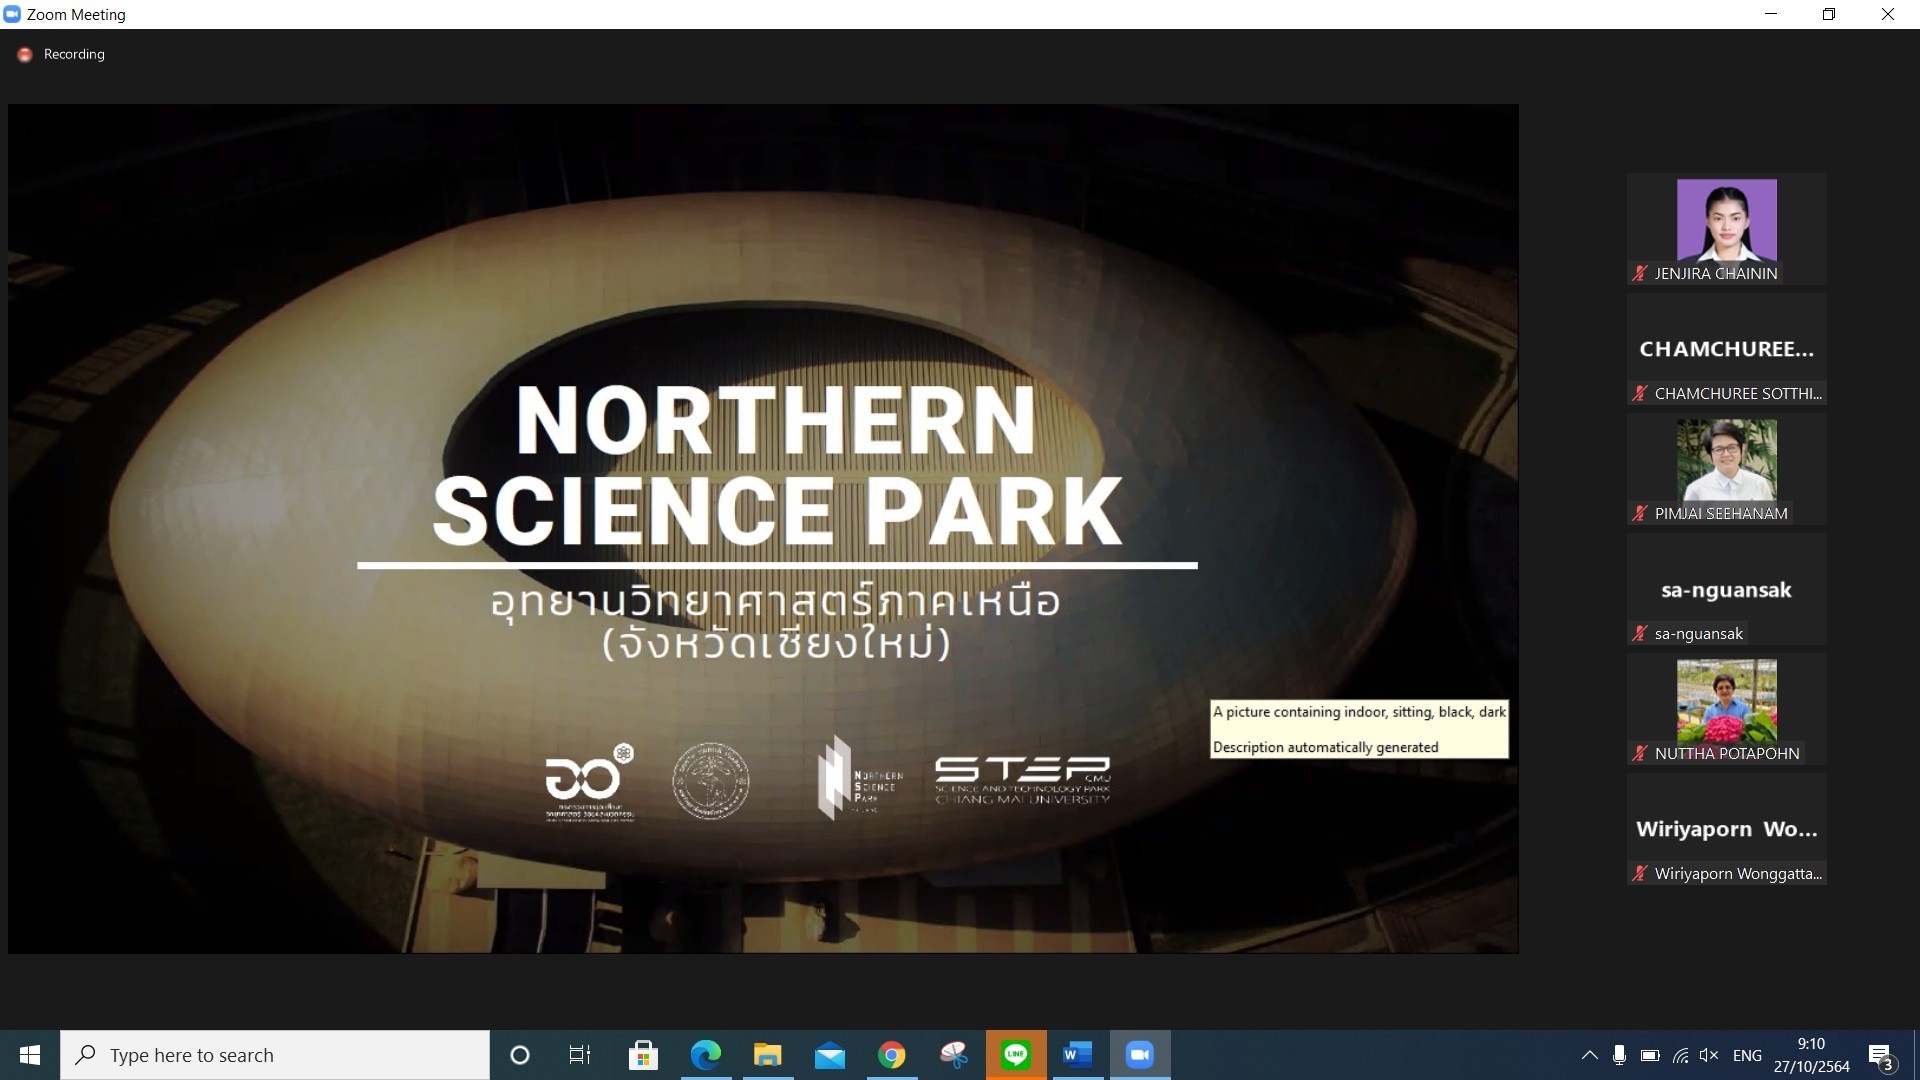Click the image description tooltip

[1359, 729]
